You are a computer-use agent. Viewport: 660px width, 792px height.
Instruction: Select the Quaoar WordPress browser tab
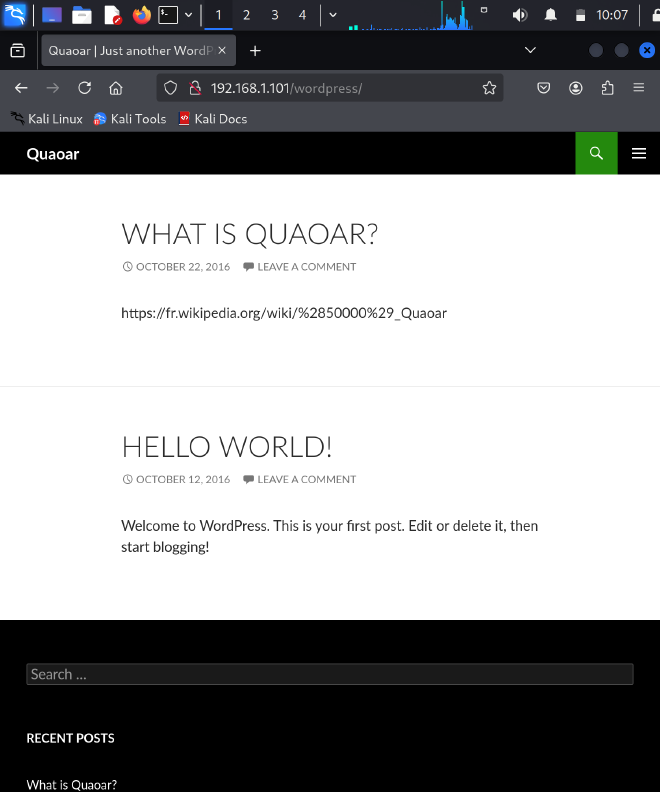pyautogui.click(x=130, y=51)
